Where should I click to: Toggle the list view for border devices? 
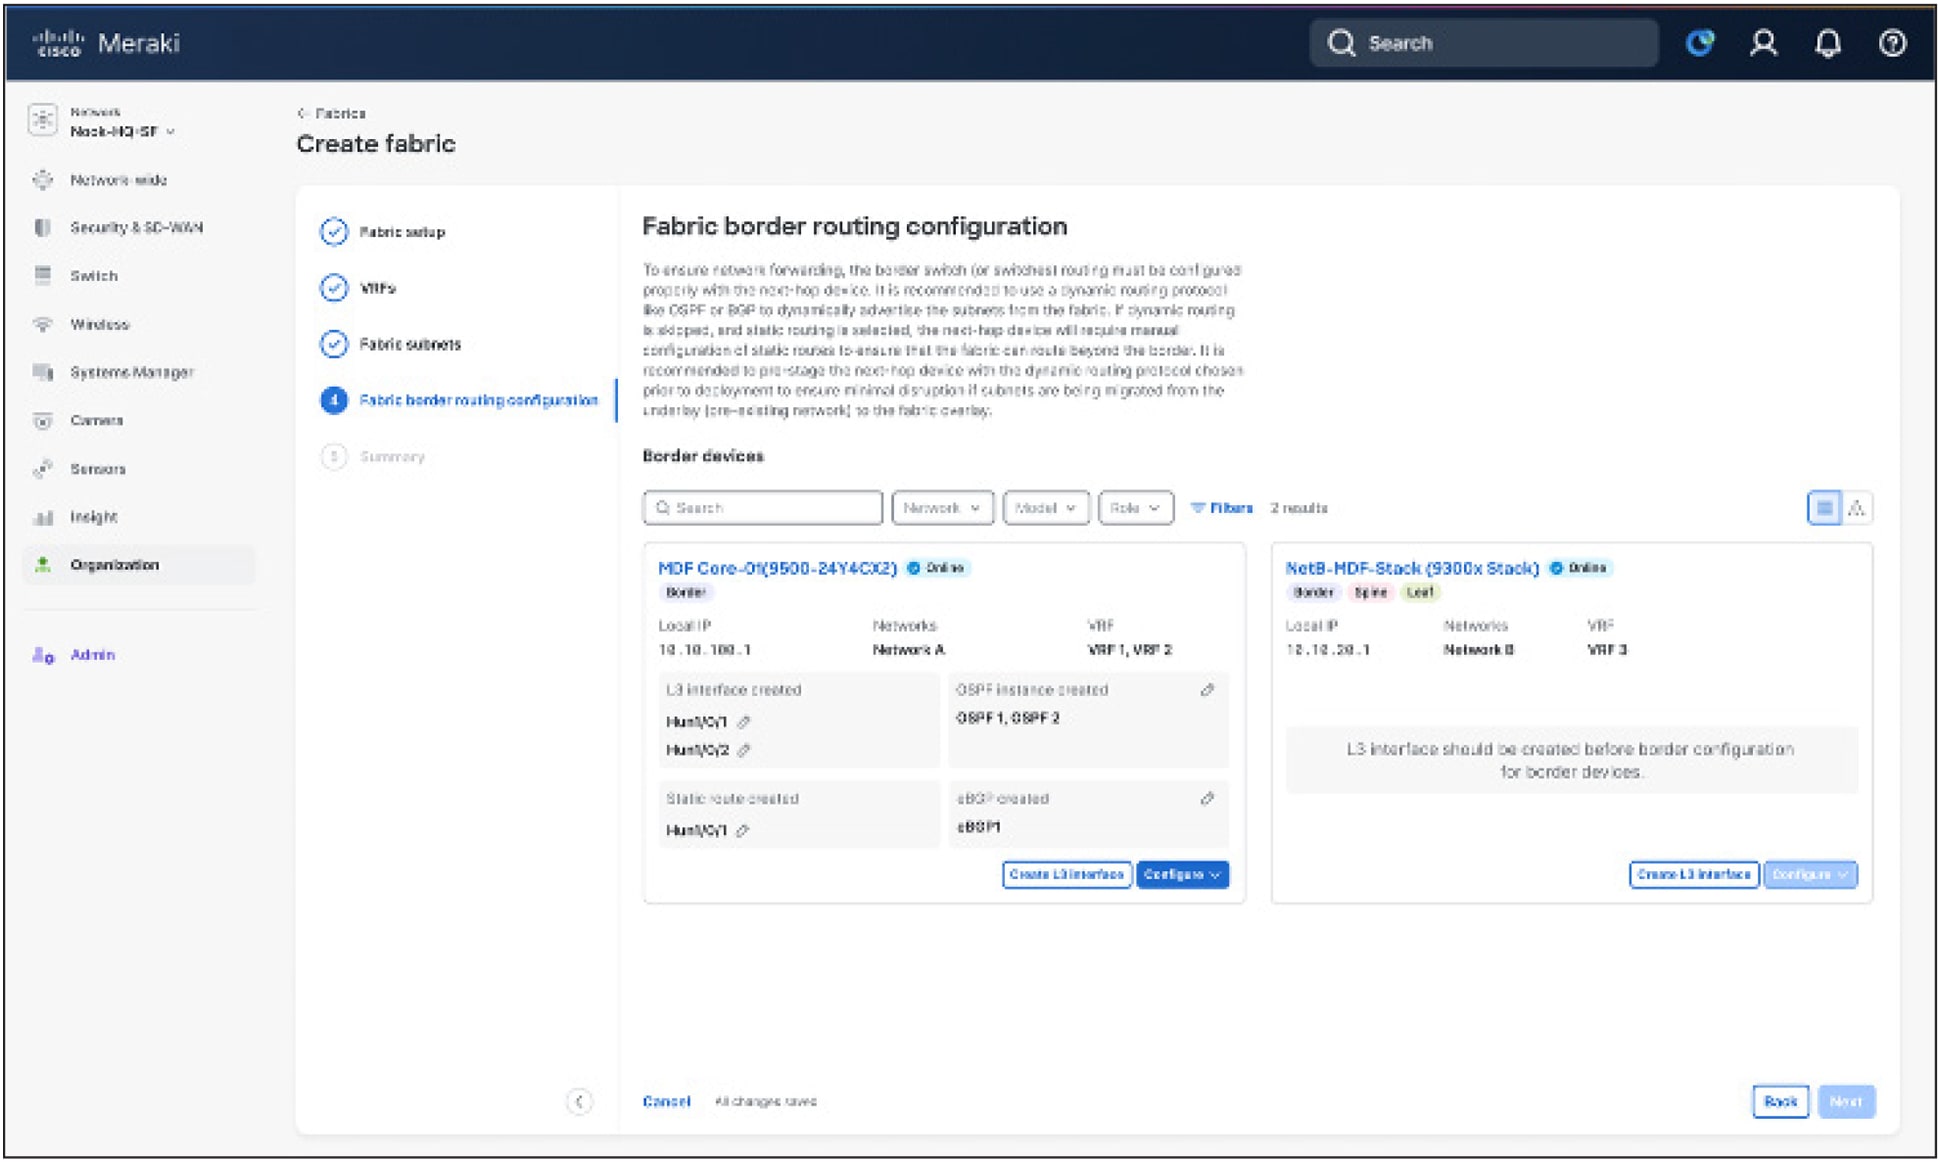click(1827, 507)
